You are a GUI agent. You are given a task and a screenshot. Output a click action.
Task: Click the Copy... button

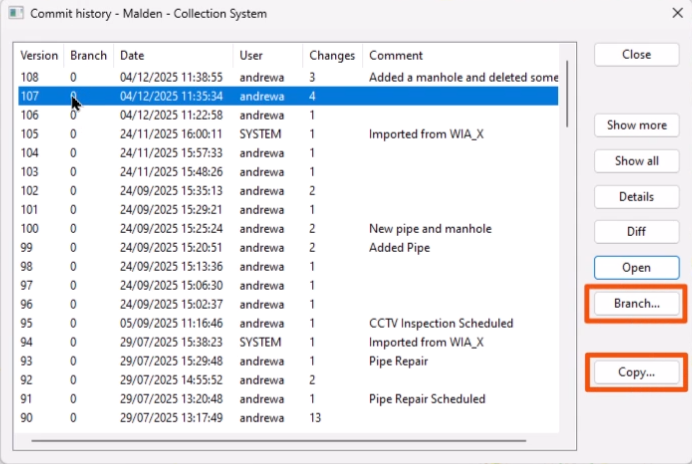coord(636,372)
